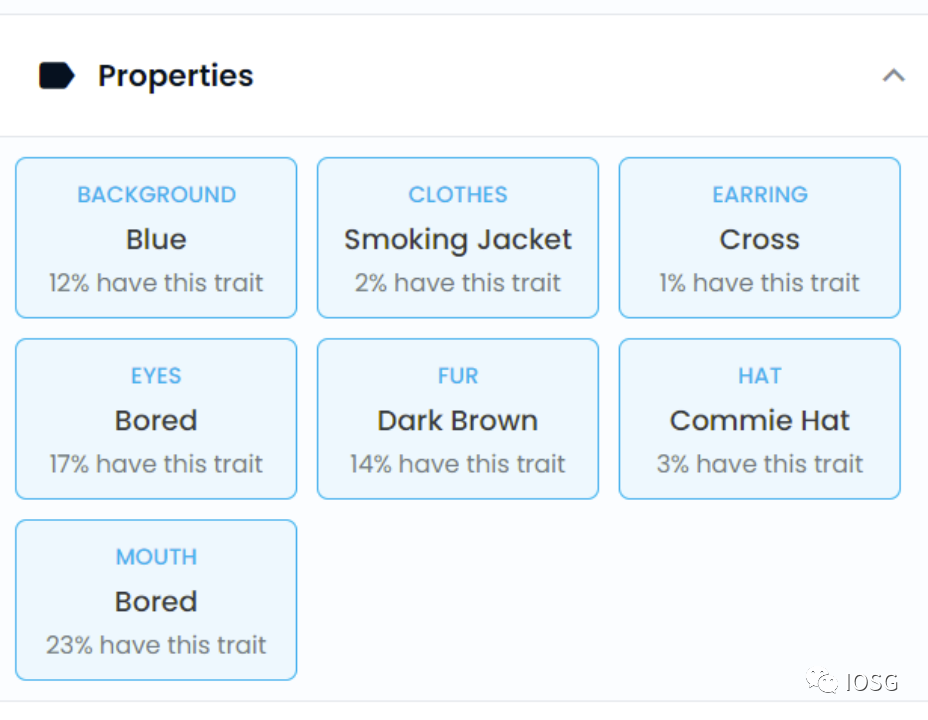Click the "17% have this trait" text
Image resolution: width=928 pixels, height=720 pixels.
tap(156, 464)
